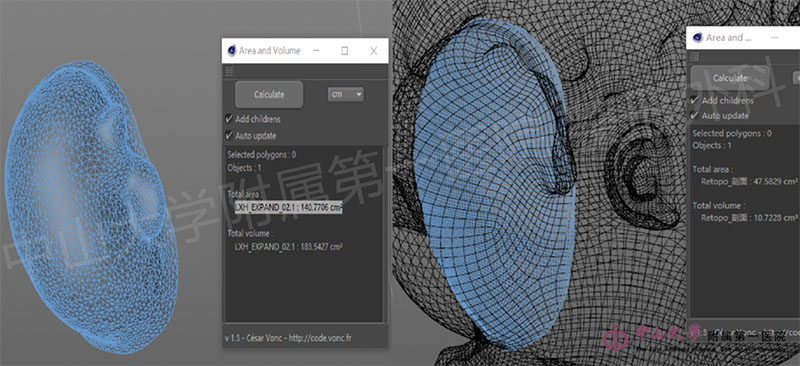Click the grip menu icon in the right window
800x366 pixels.
coord(695,57)
